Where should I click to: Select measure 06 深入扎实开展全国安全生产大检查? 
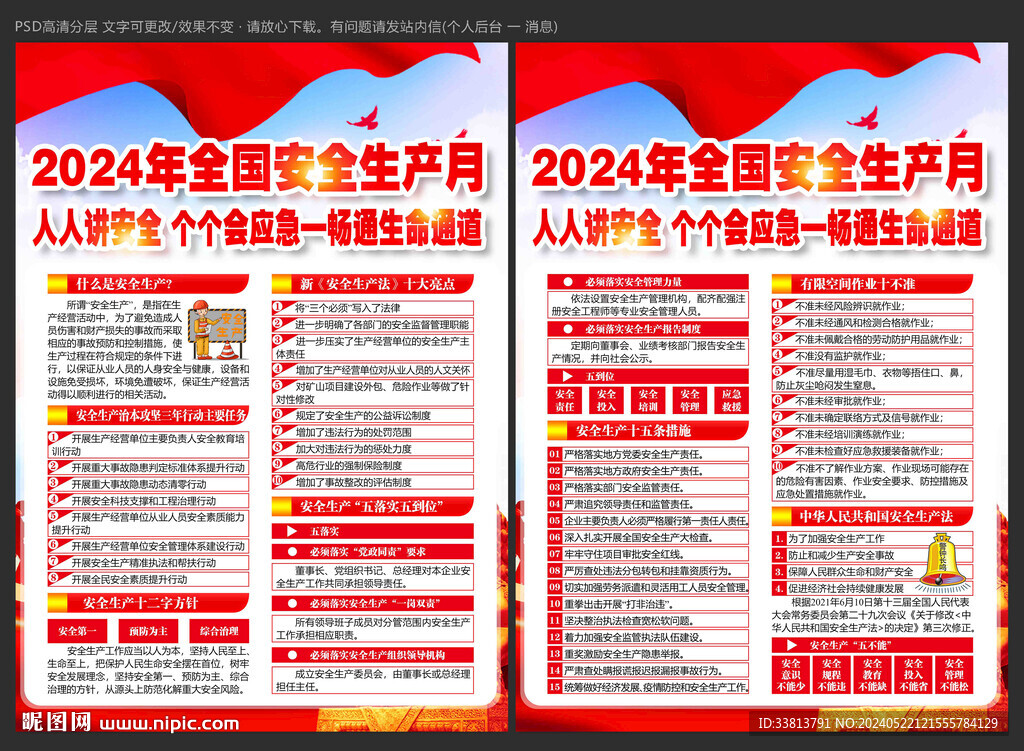[648, 537]
